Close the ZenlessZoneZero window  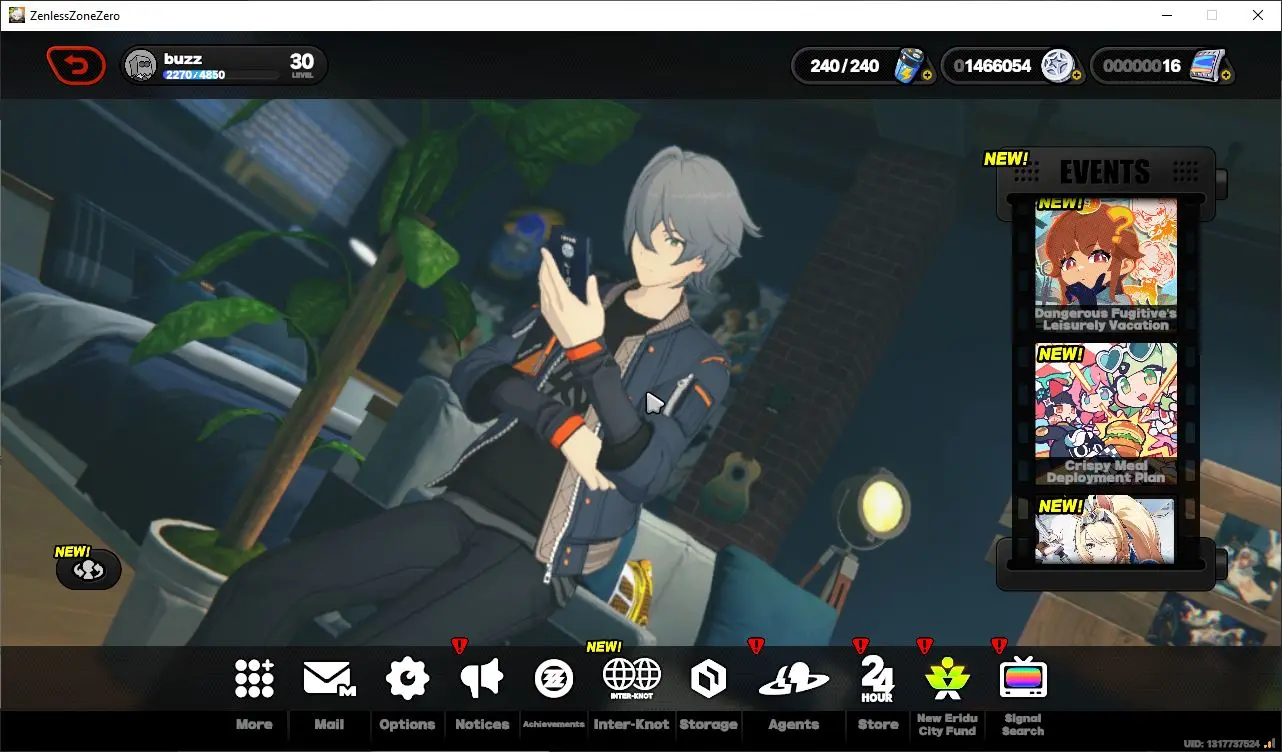(1259, 15)
